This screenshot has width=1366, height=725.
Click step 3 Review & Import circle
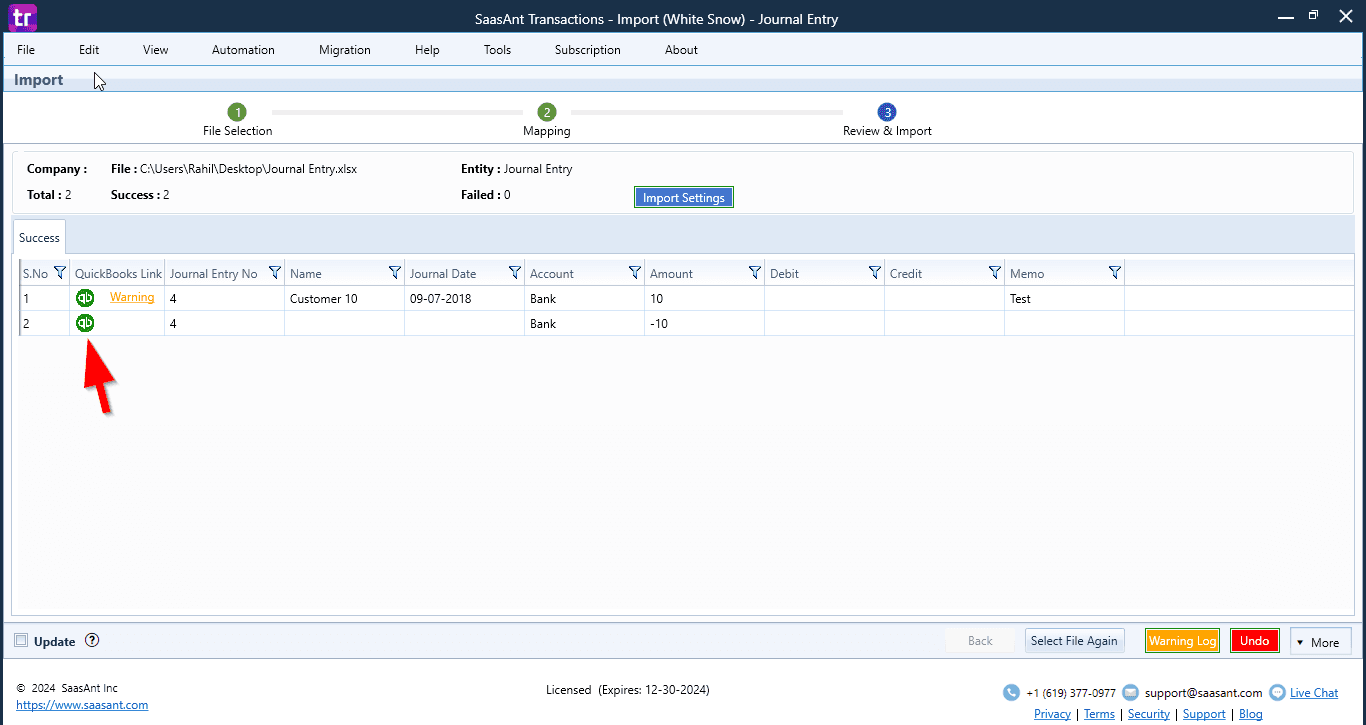click(x=887, y=112)
